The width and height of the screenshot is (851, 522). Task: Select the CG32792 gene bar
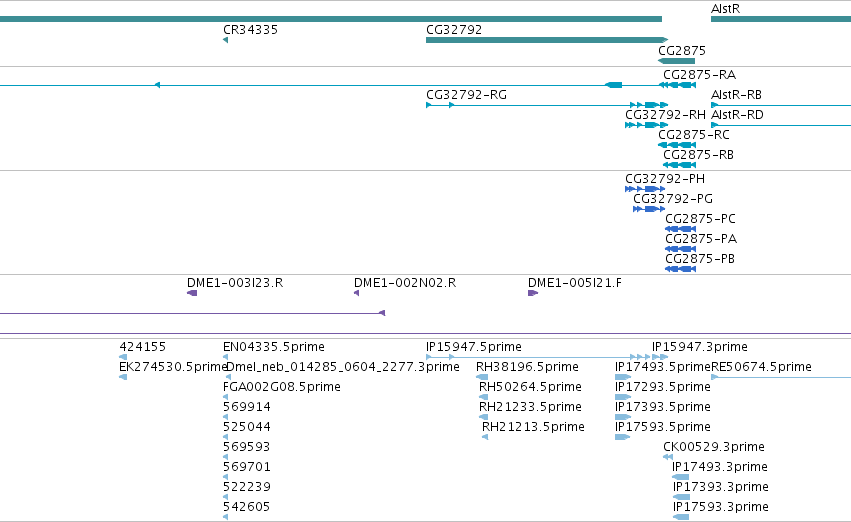547,40
